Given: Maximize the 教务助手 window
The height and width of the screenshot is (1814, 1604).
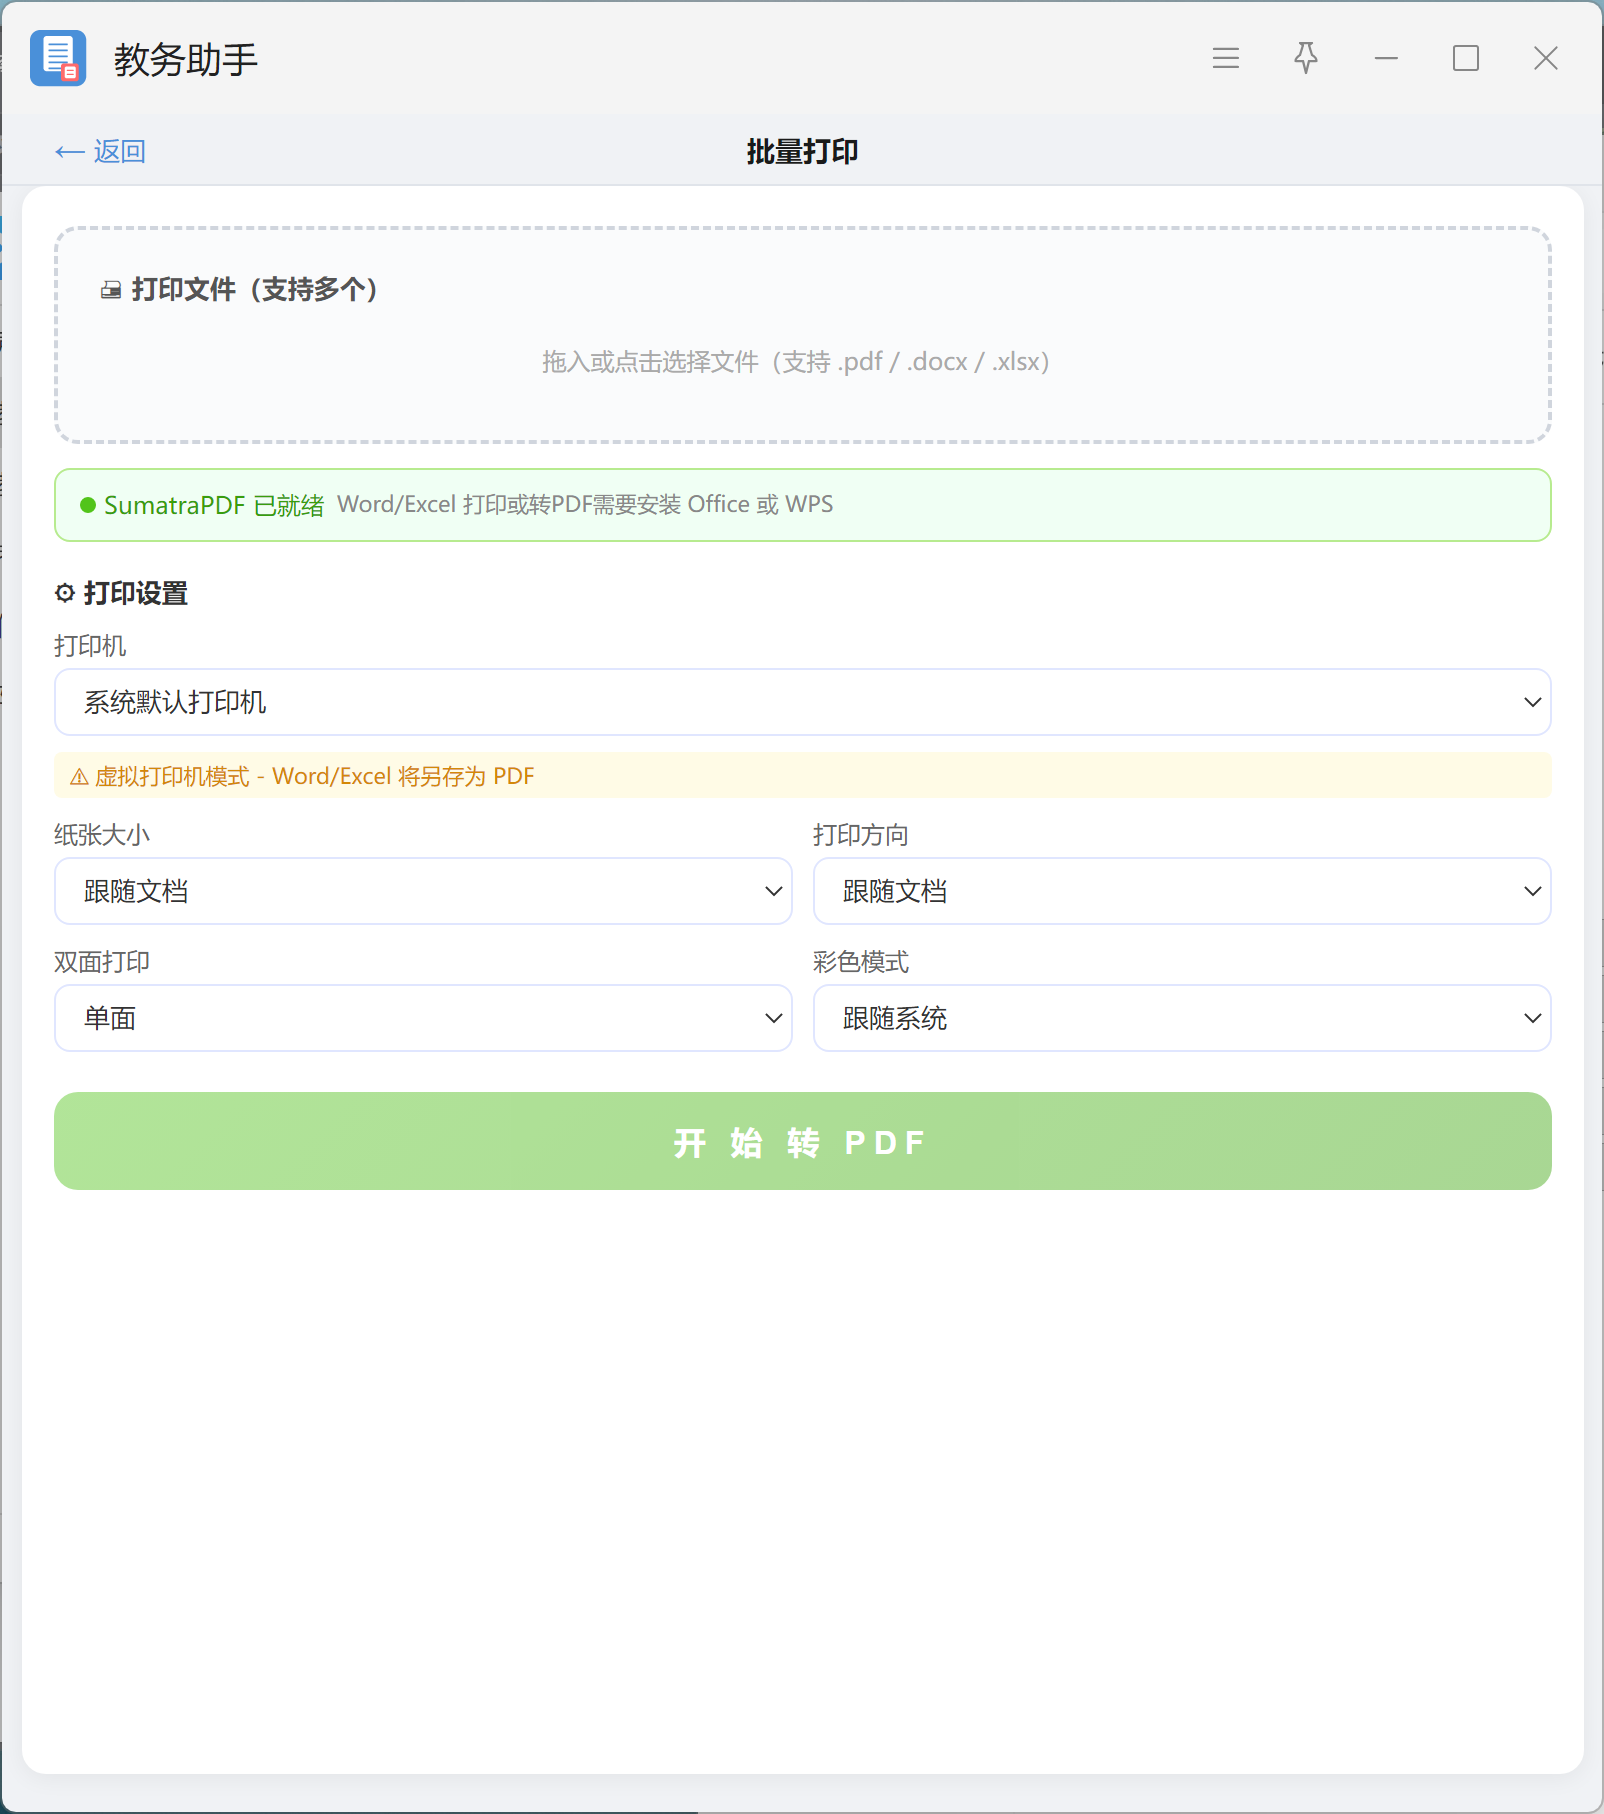Looking at the screenshot, I should coord(1466,58).
